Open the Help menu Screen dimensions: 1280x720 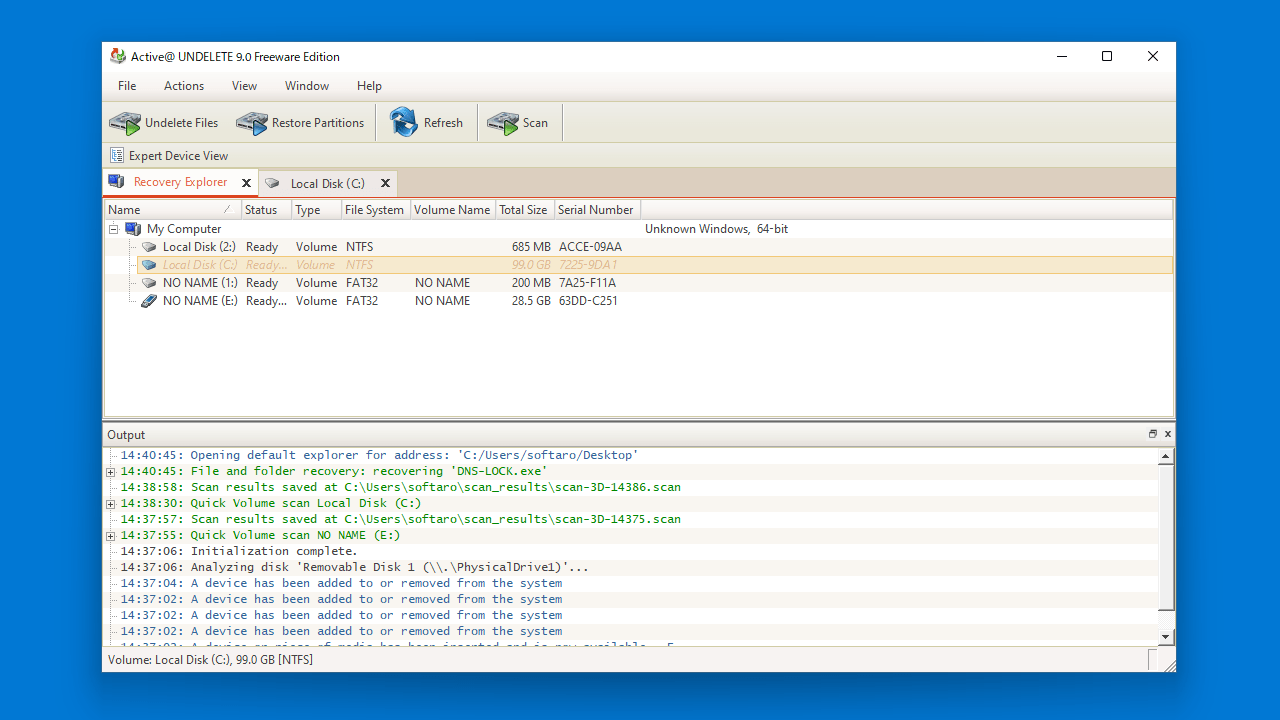369,86
